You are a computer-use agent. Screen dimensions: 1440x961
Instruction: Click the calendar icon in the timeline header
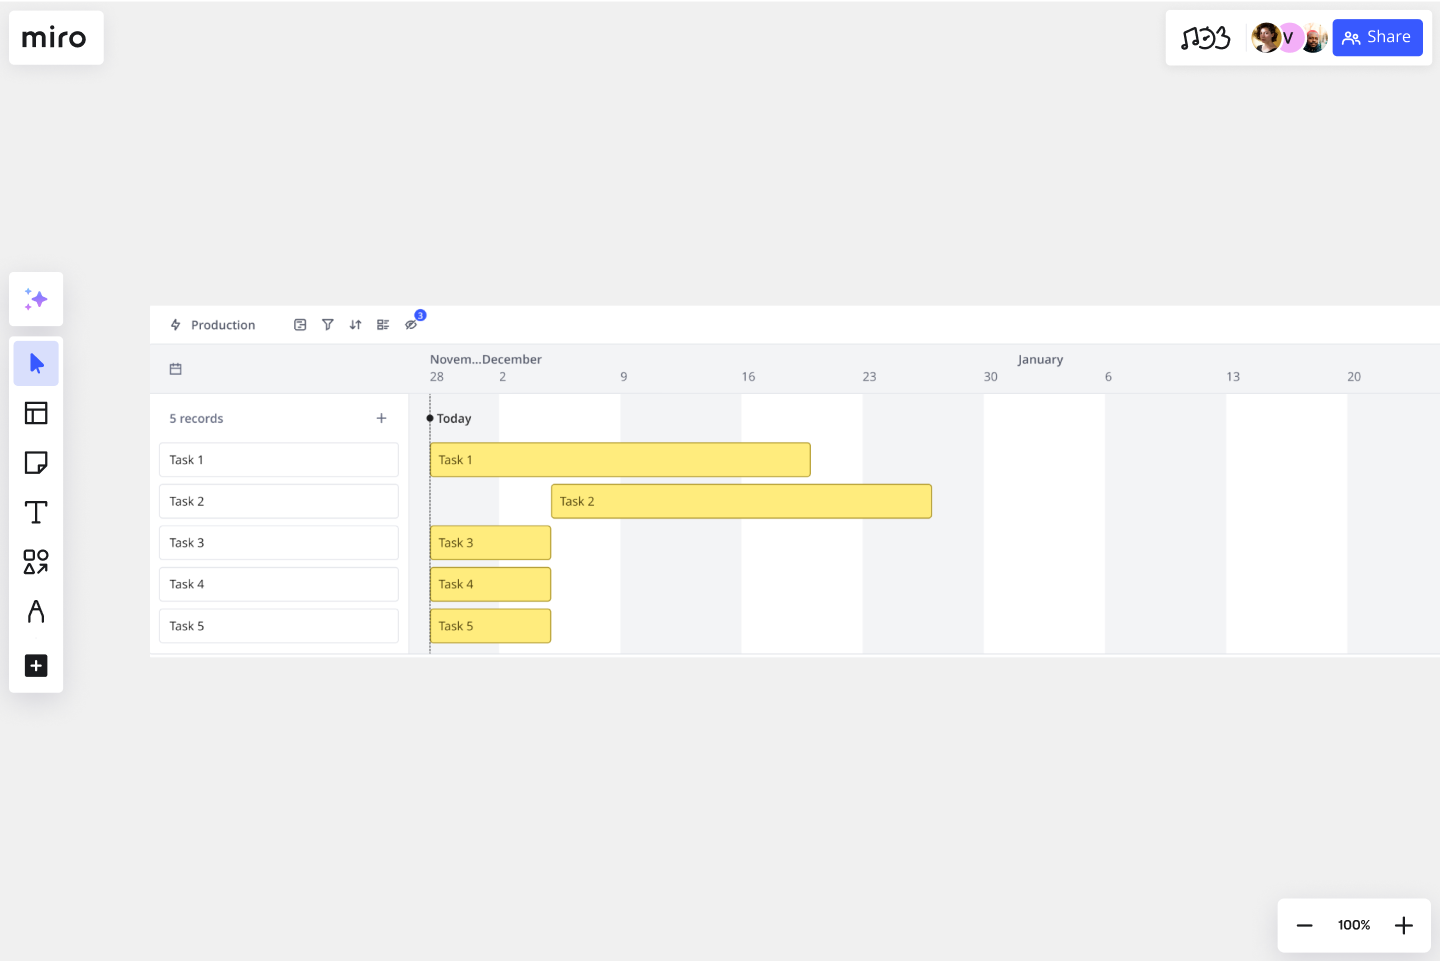176,369
